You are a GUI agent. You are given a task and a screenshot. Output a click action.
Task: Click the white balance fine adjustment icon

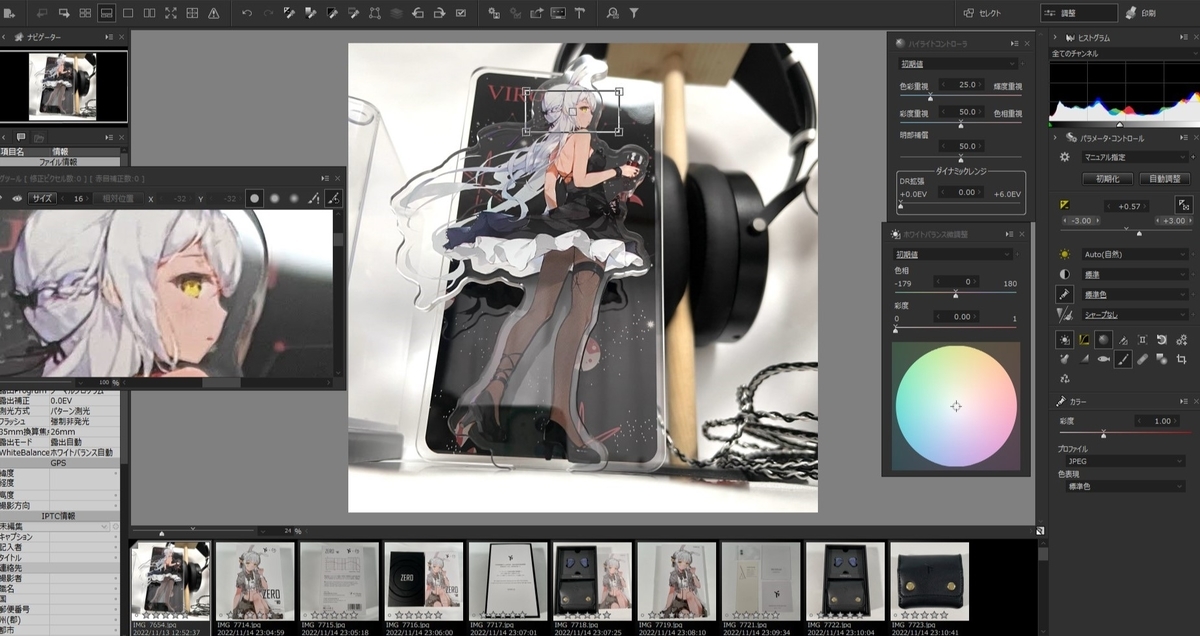(x=1065, y=340)
